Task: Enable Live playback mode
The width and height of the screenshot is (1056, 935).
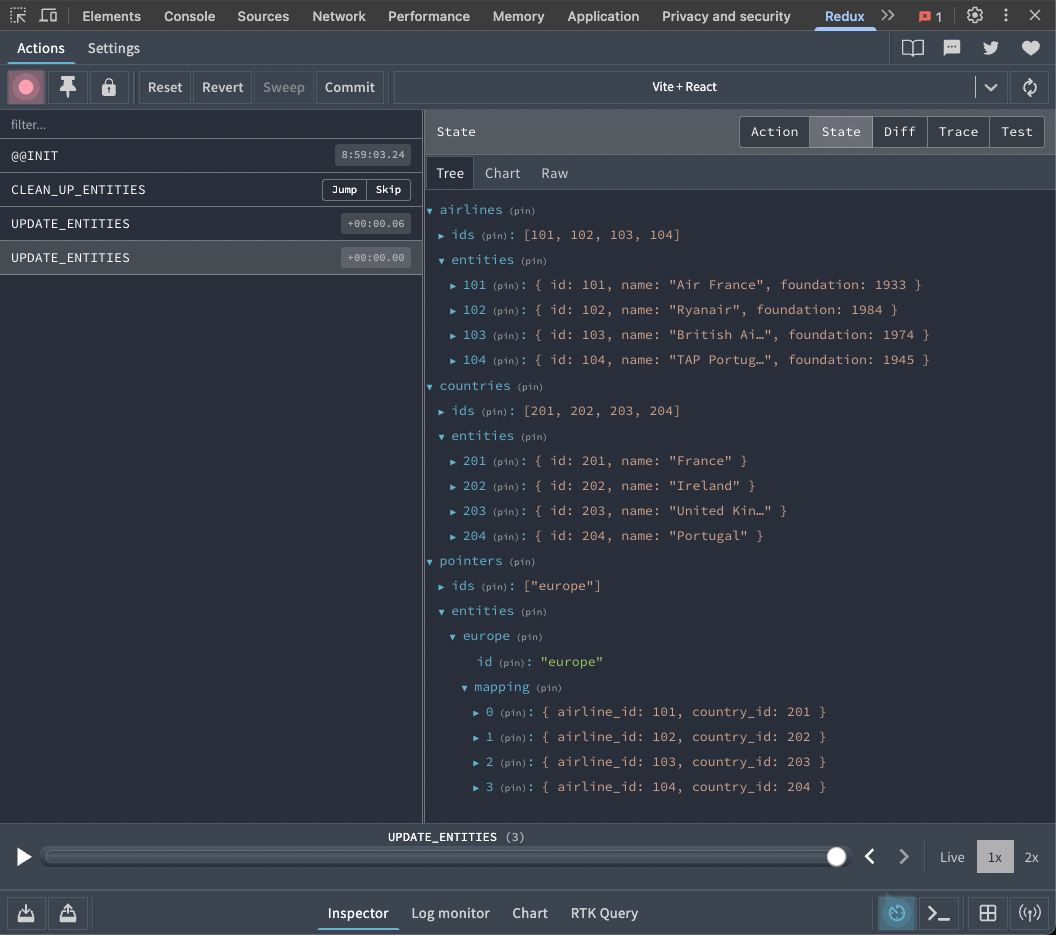Action: click(x=952, y=857)
